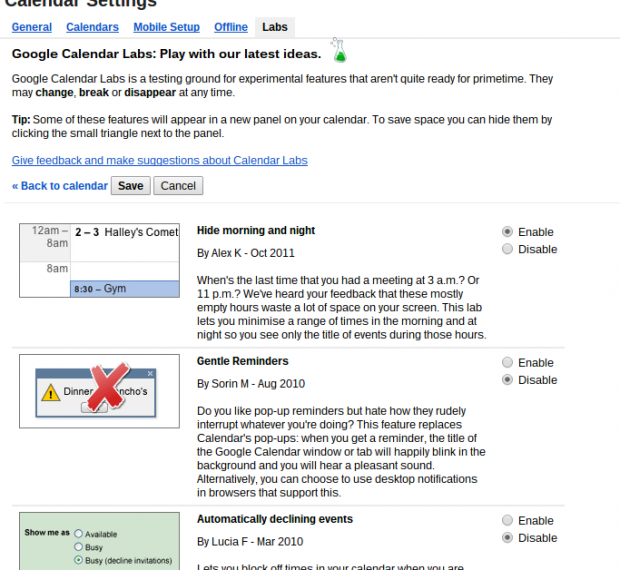Viewport: 620px width, 570px height.
Task: Click the 'By Lucia F - Mar 2010' text
Action: point(250,542)
